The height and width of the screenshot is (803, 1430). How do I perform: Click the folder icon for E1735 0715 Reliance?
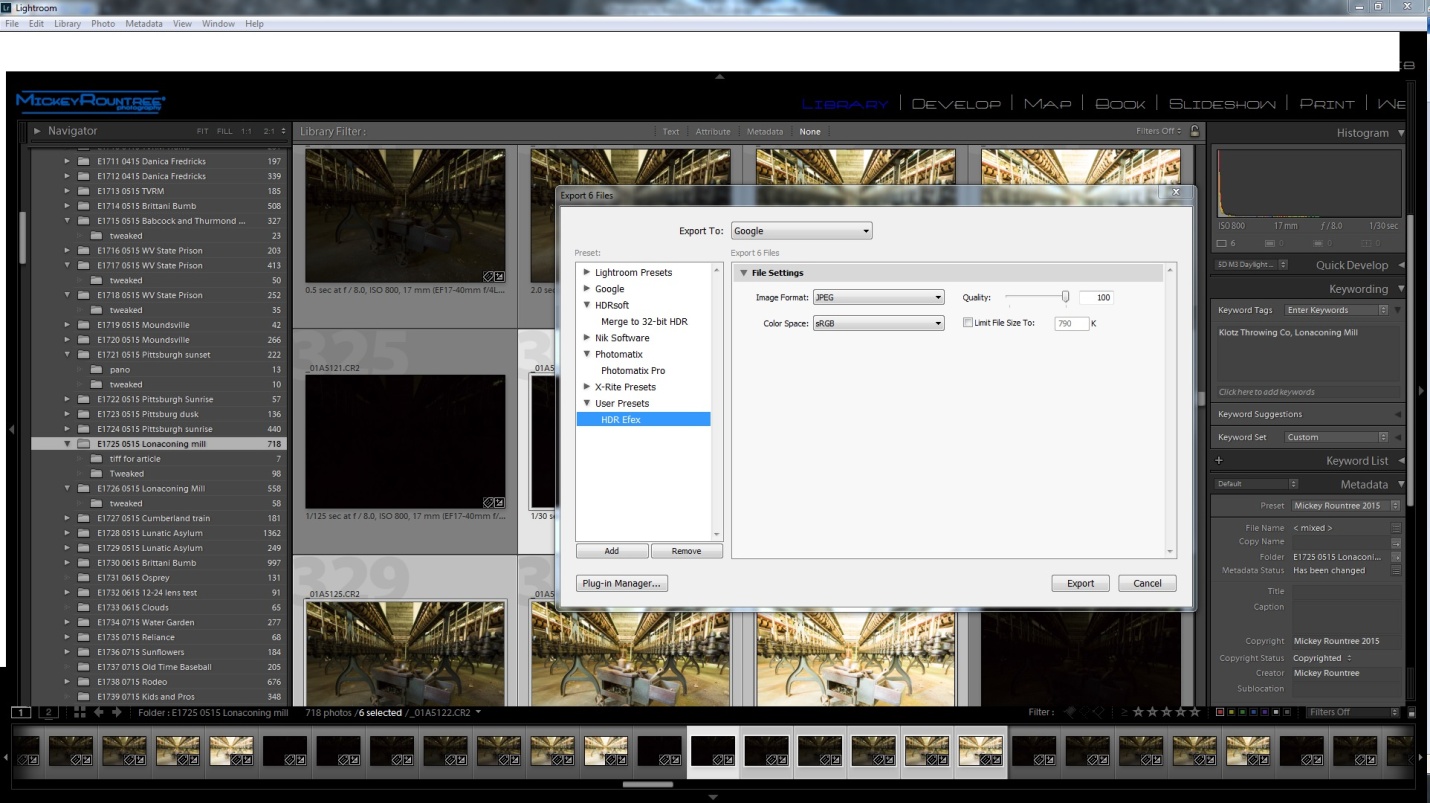[84, 637]
